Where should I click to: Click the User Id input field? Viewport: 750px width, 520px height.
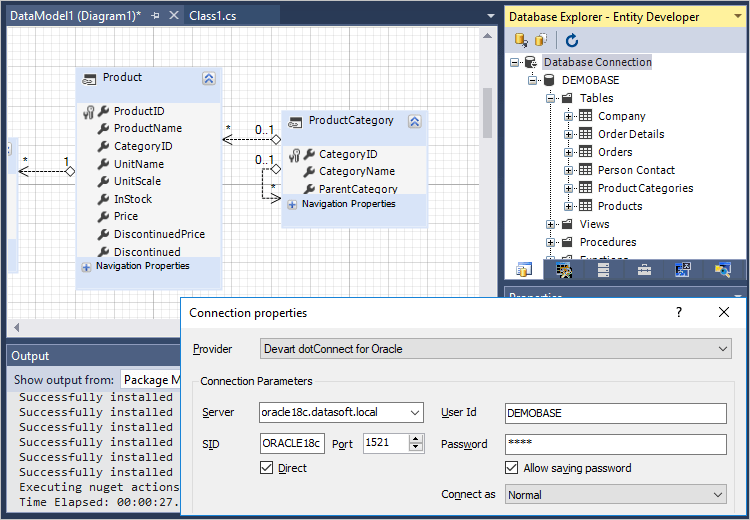[616, 413]
